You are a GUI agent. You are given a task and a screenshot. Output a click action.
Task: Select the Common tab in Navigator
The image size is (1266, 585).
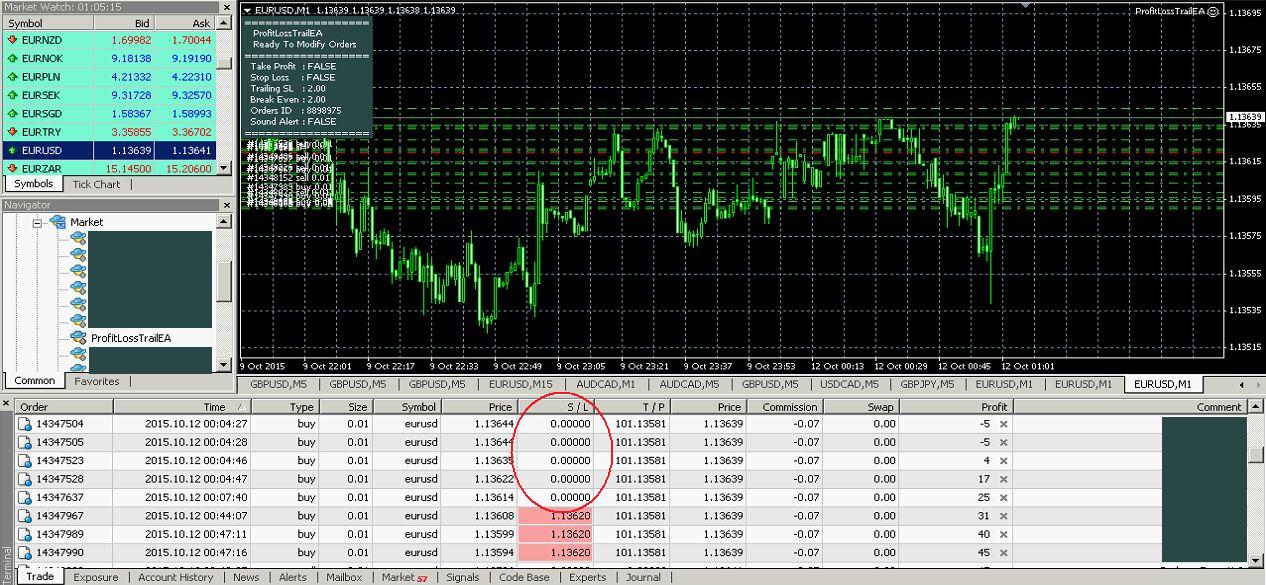coord(35,381)
